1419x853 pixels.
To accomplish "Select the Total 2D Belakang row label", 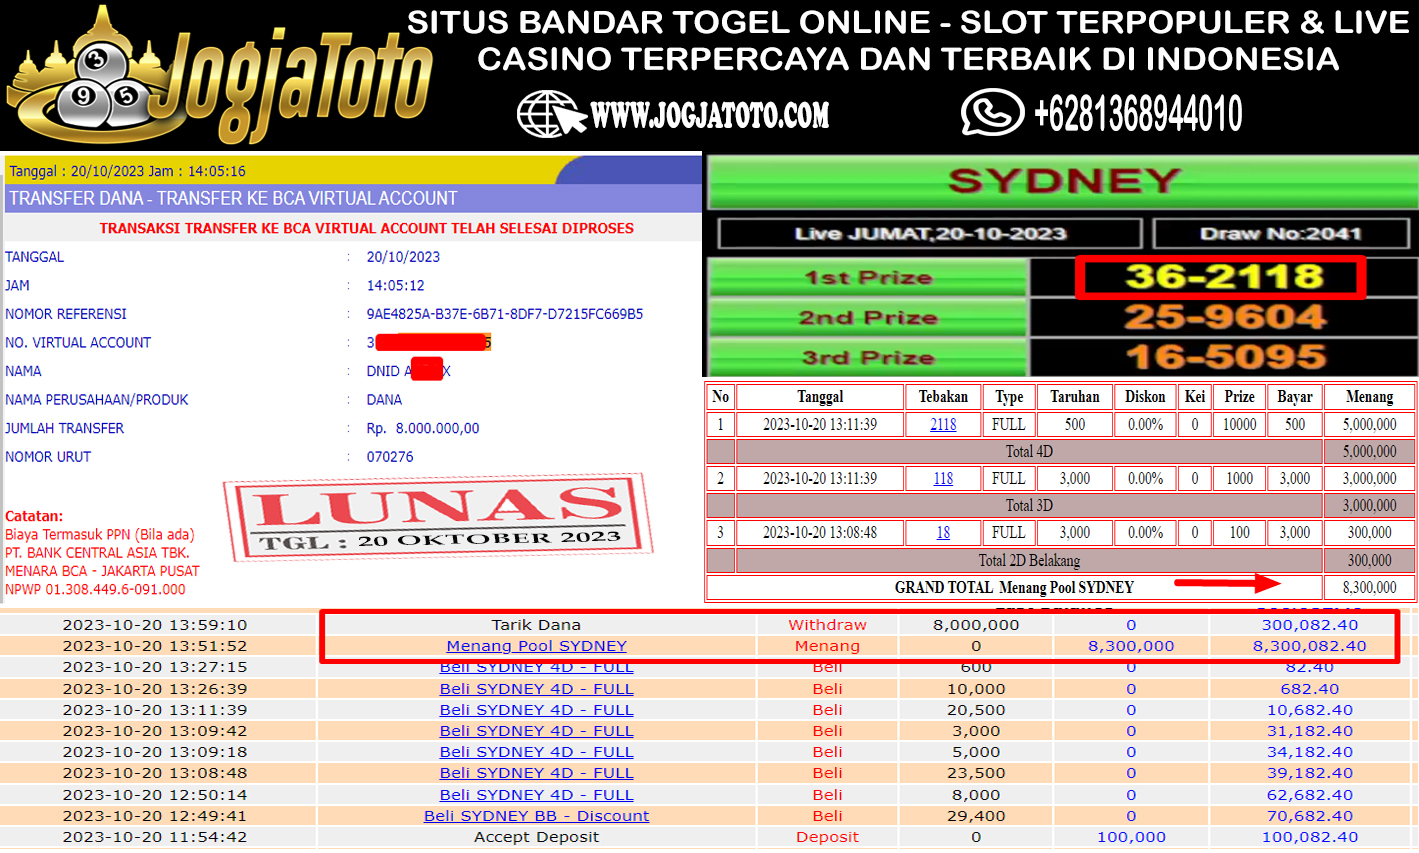I will pyautogui.click(x=1029, y=560).
